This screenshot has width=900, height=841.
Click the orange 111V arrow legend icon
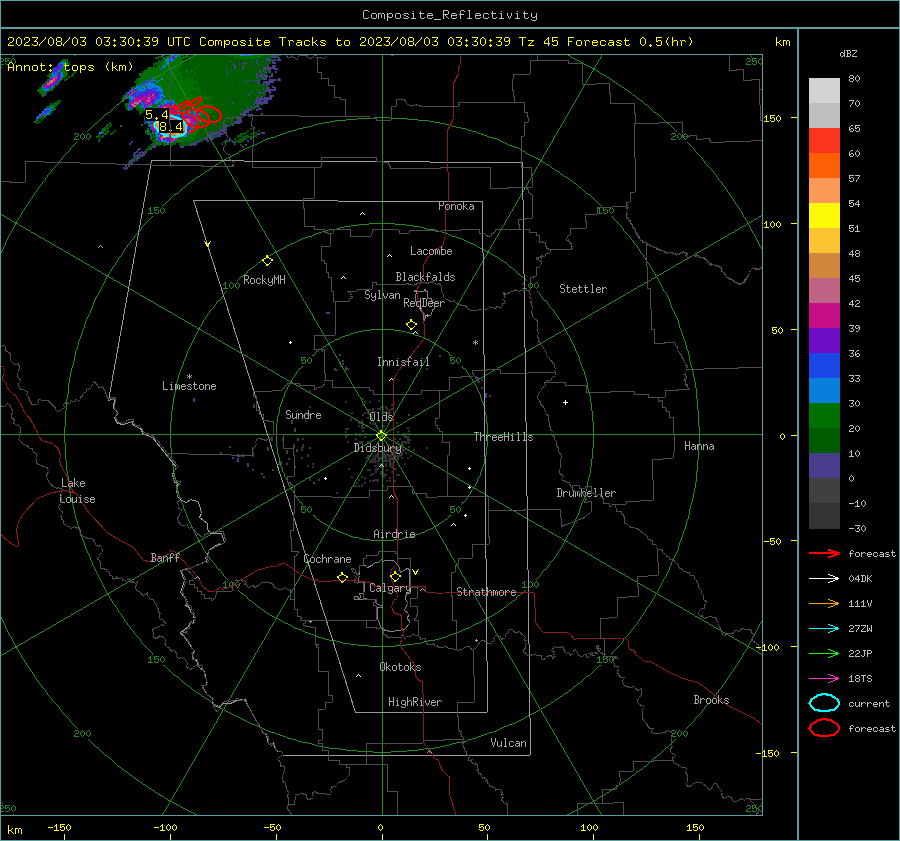pos(824,603)
